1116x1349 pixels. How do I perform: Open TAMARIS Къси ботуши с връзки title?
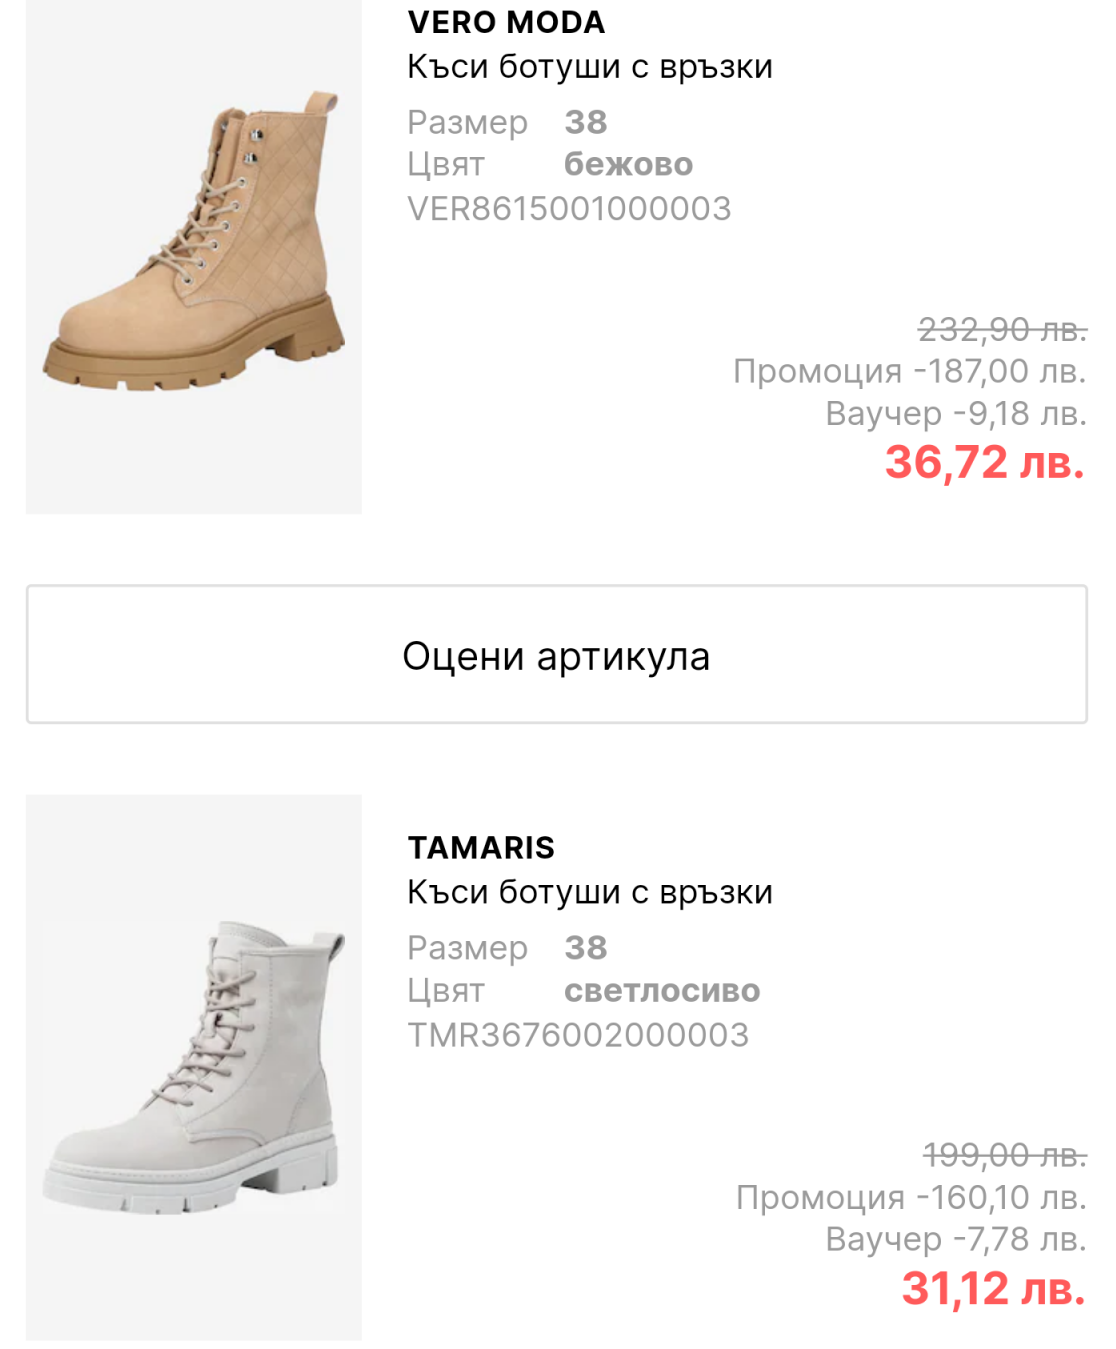click(590, 892)
